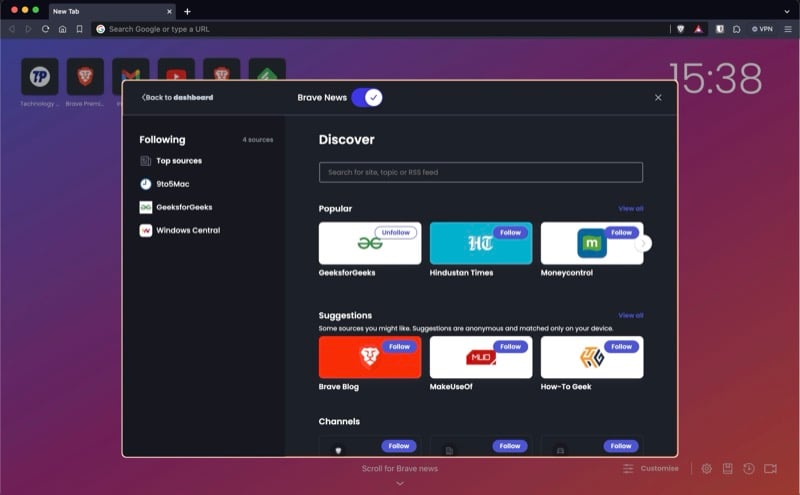The height and width of the screenshot is (495, 800).
Task: Click the Brave Shields lion icon in address bar
Action: tap(680, 29)
